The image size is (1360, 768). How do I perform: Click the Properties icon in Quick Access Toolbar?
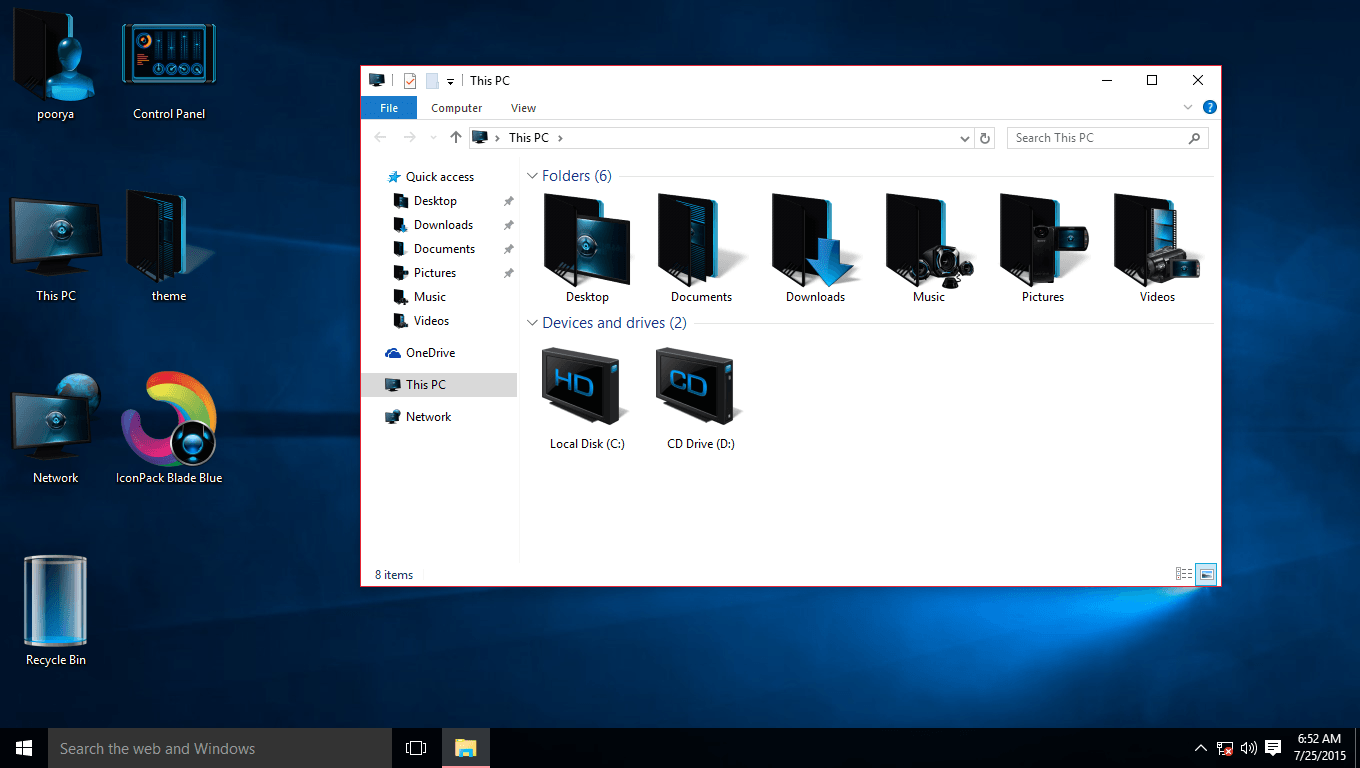(x=411, y=80)
